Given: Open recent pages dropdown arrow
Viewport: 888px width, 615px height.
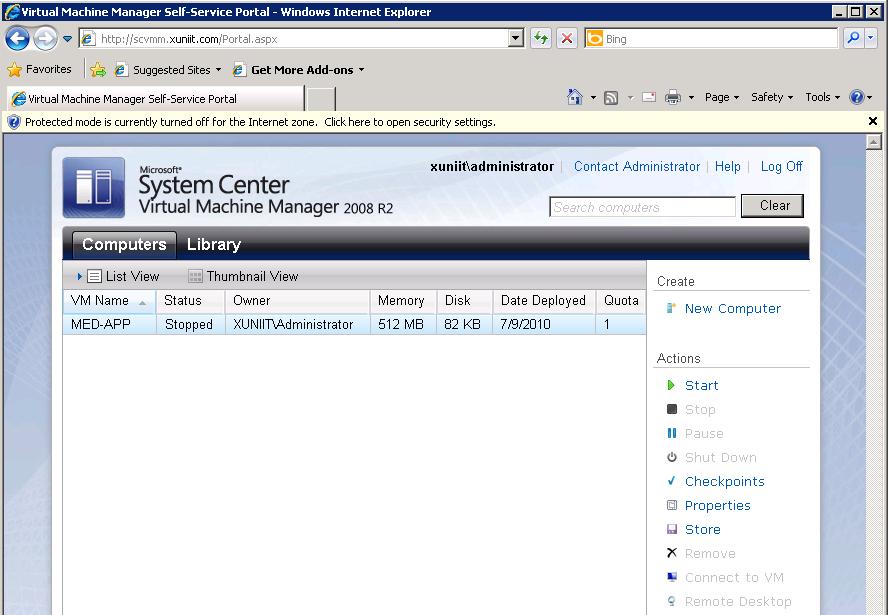Looking at the screenshot, I should click(67, 39).
